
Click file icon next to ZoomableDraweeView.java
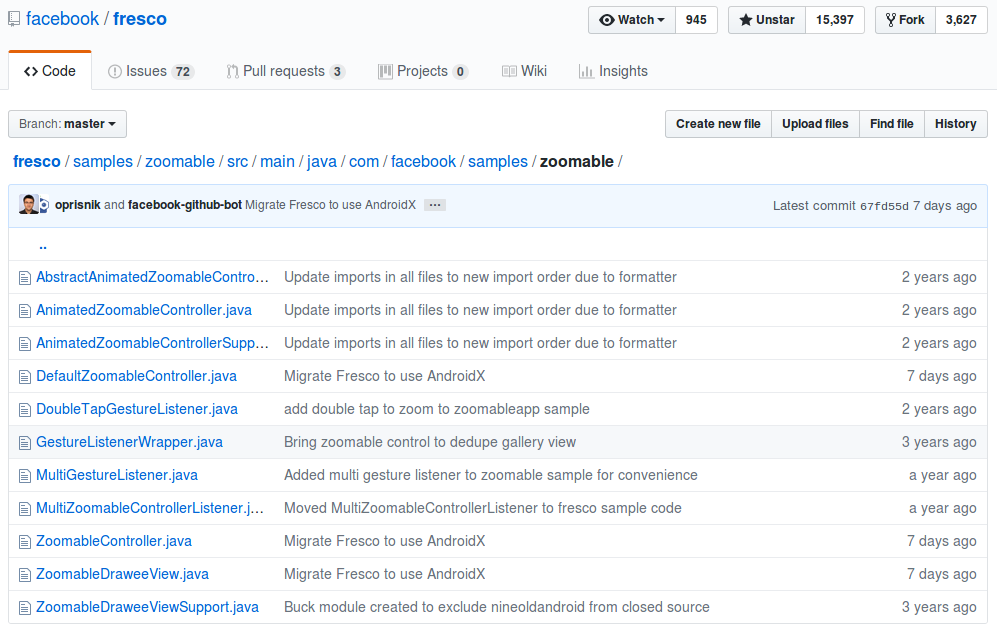[25, 575]
